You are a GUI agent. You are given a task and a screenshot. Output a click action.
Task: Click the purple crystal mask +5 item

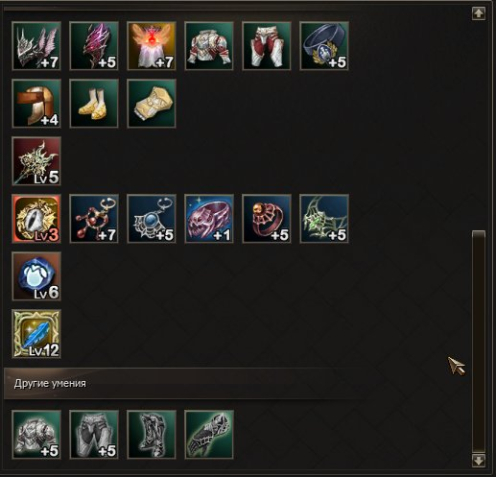(94, 46)
